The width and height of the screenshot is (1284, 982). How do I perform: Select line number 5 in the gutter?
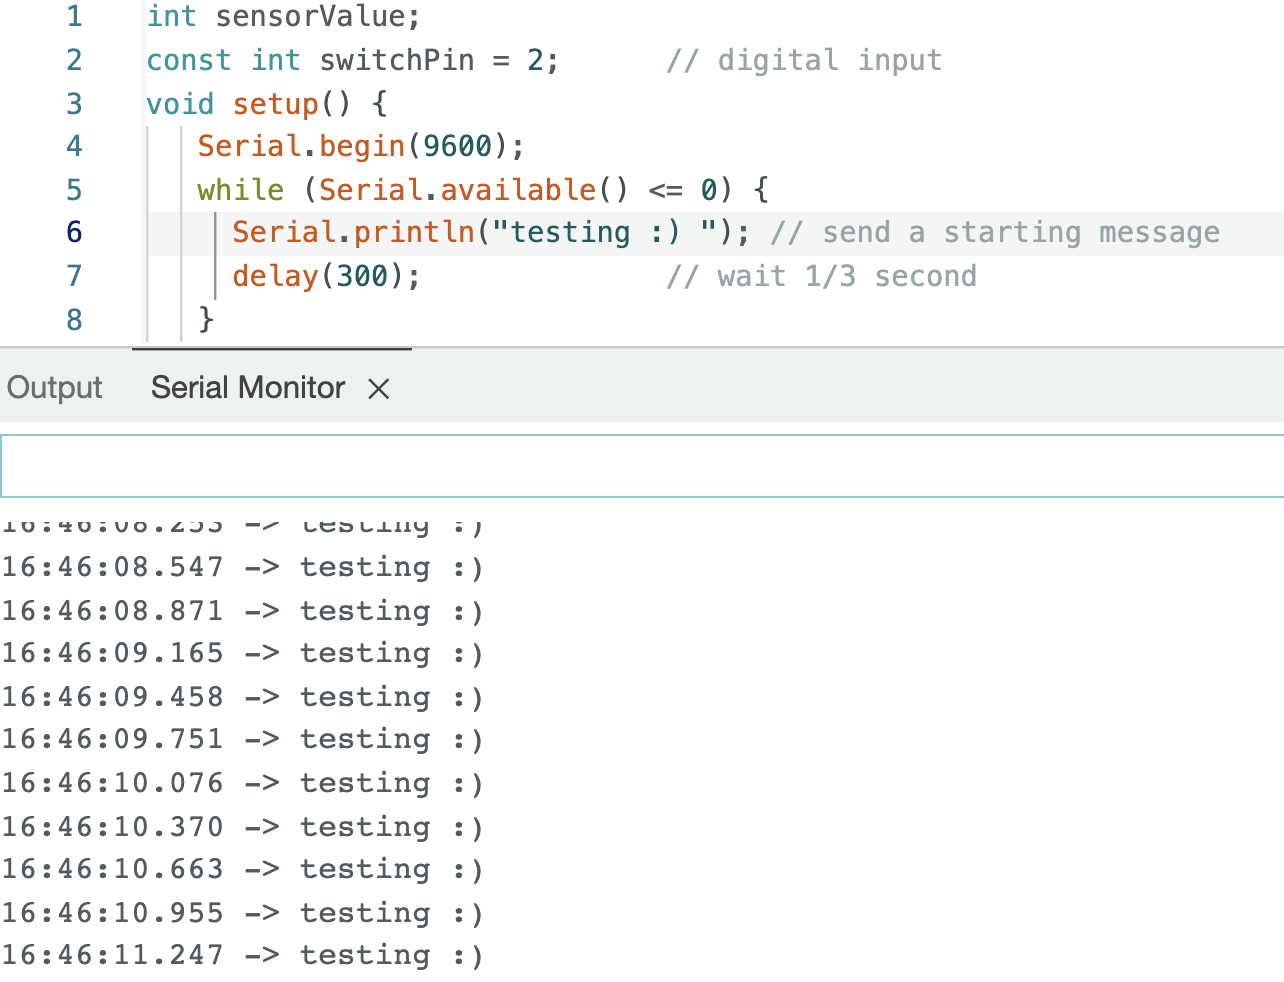coord(74,190)
